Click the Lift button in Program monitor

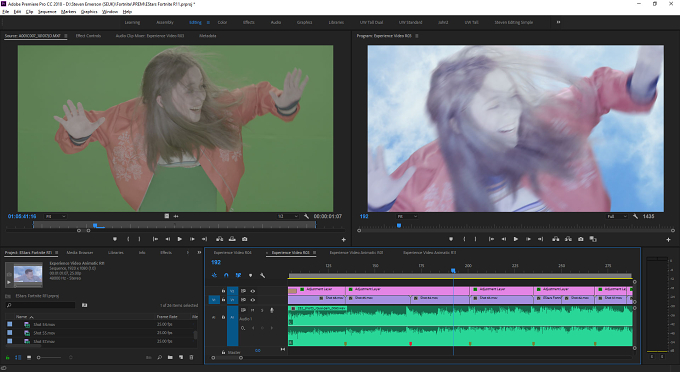coord(556,239)
